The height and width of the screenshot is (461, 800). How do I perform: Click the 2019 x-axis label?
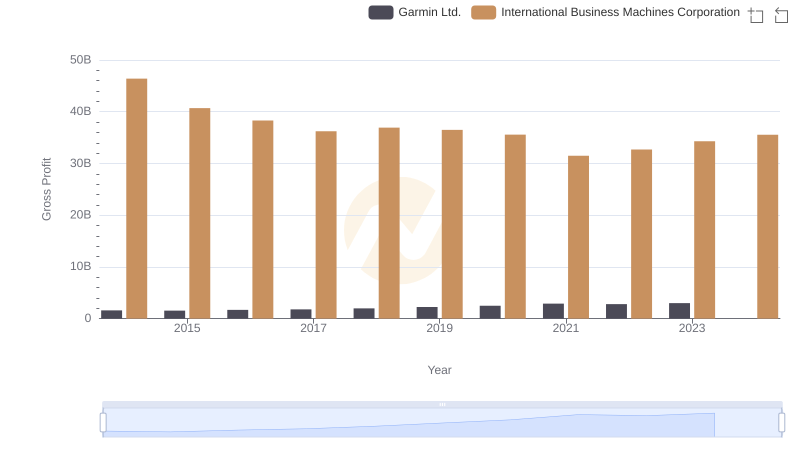pyautogui.click(x=439, y=328)
